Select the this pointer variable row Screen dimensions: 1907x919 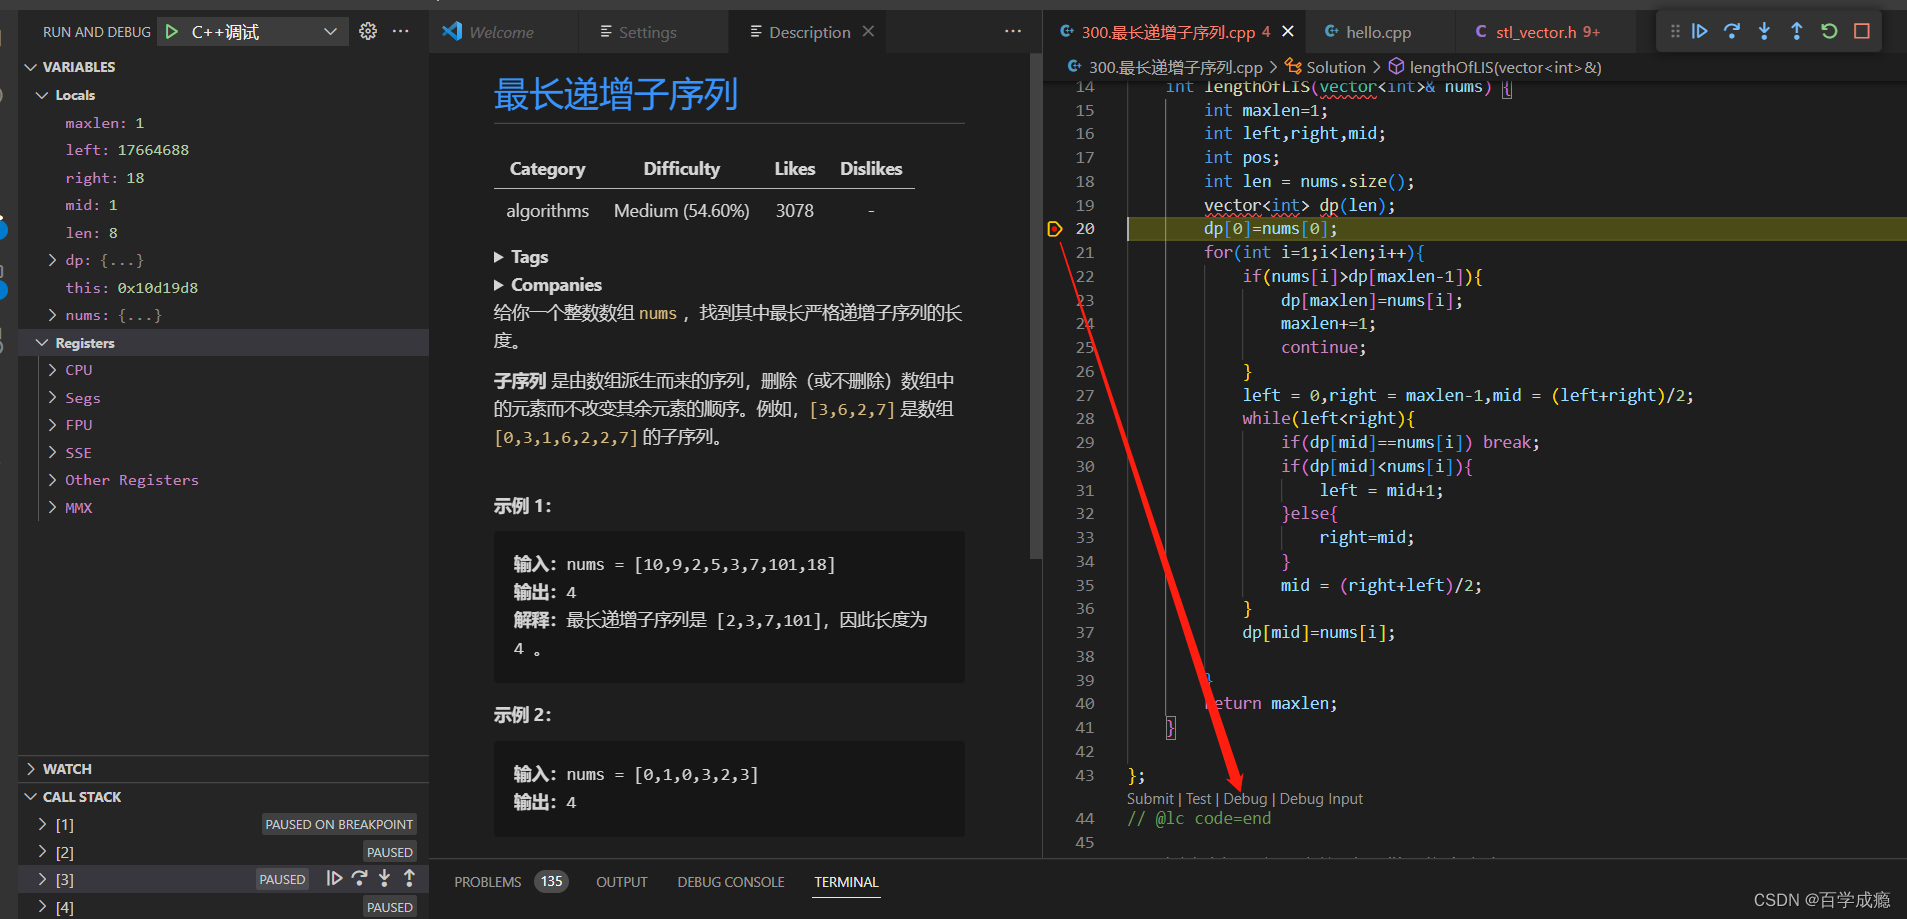coord(224,288)
